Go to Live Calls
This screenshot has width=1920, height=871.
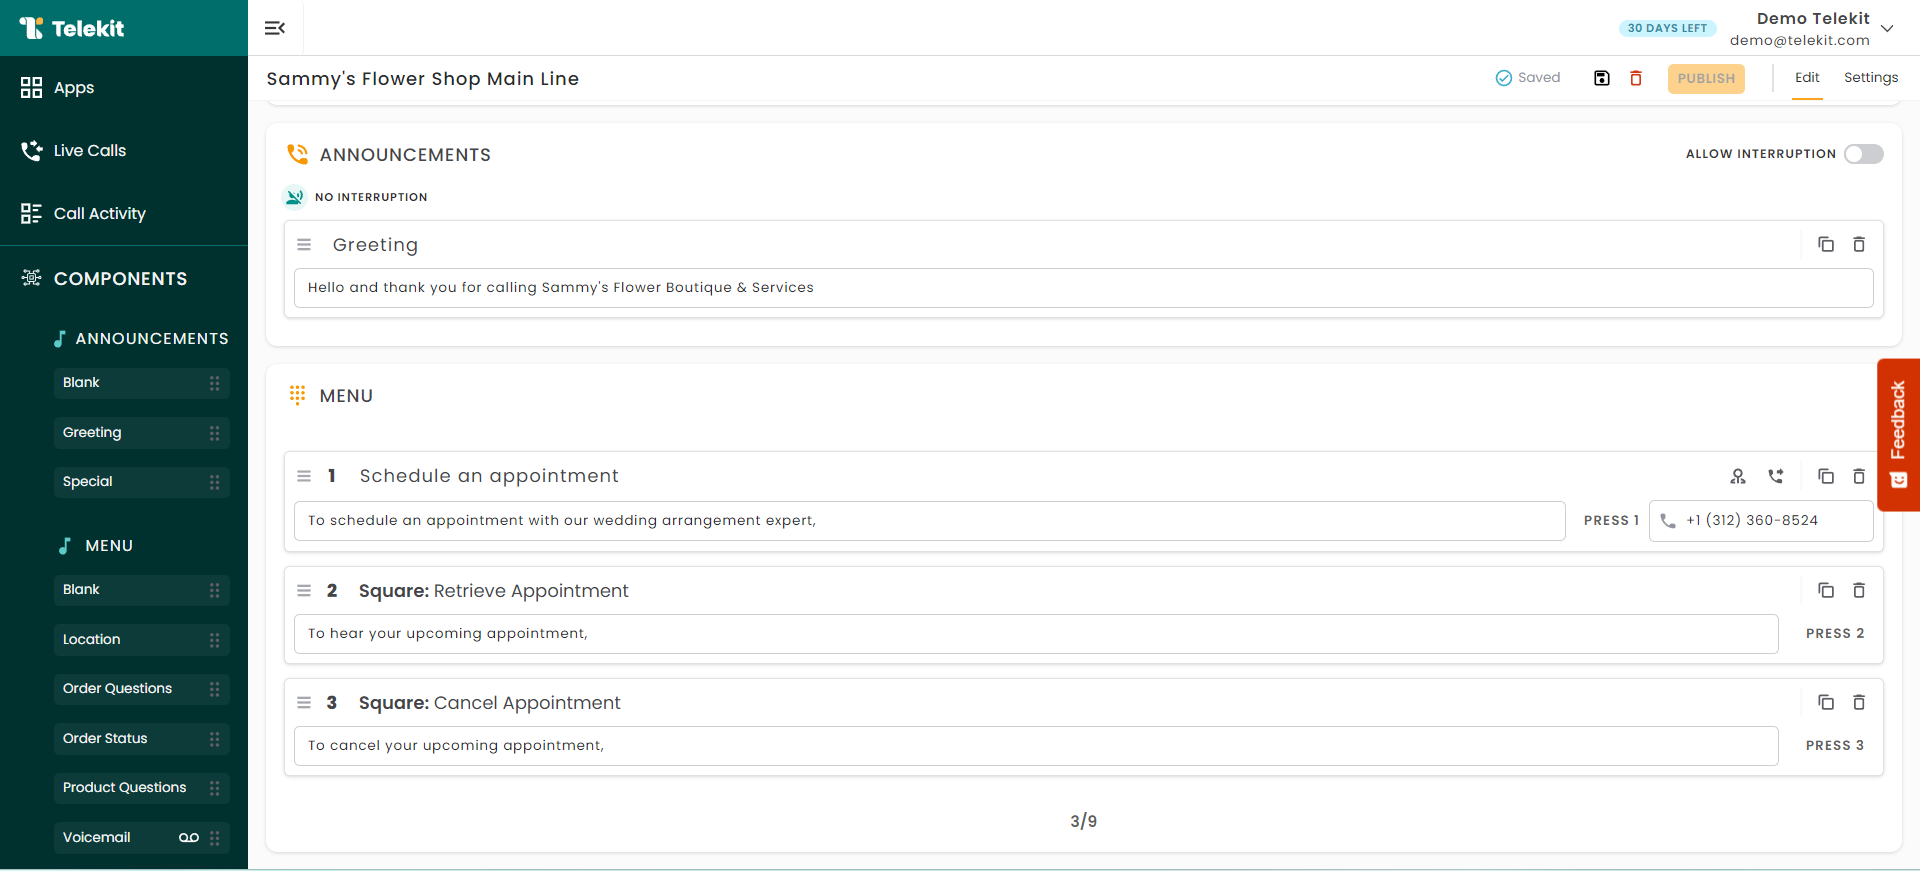coord(73,151)
